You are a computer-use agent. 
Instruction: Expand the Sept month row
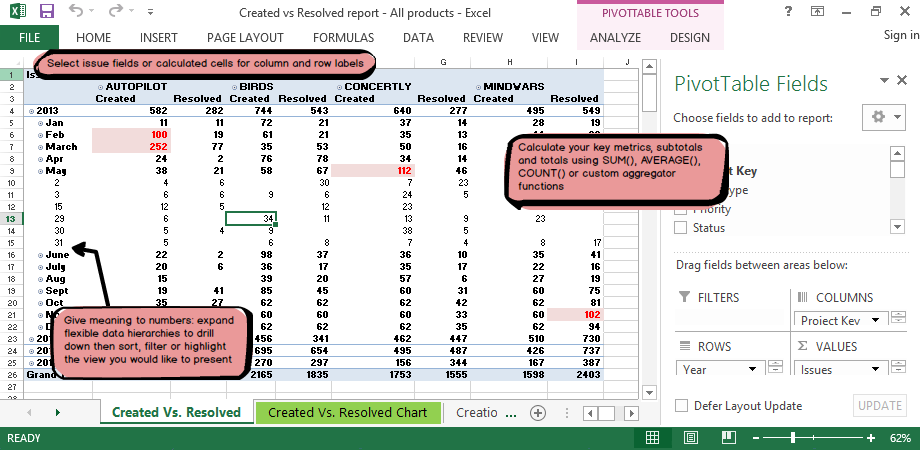(40, 291)
